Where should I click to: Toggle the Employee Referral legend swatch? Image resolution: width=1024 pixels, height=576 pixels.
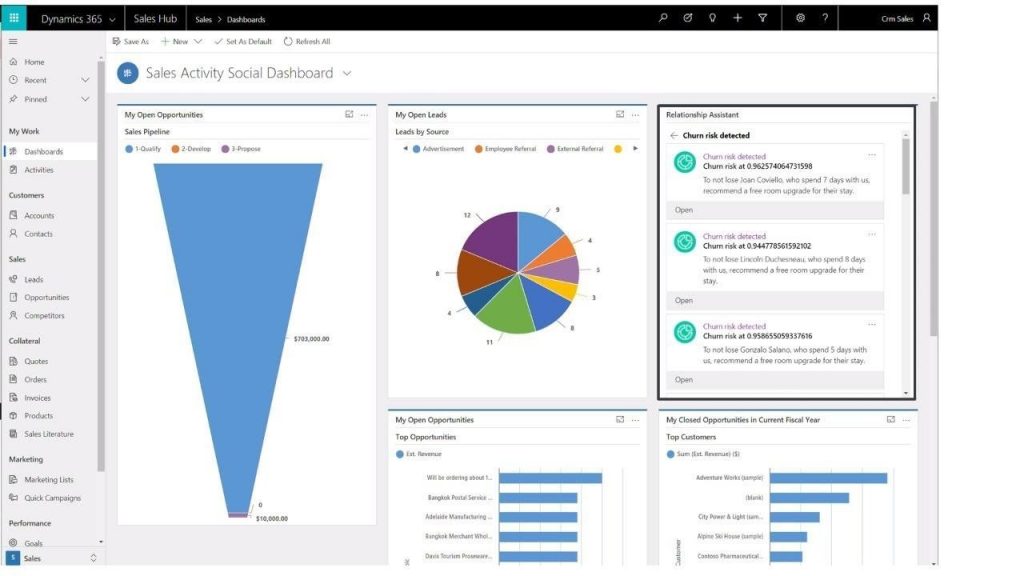(479, 149)
